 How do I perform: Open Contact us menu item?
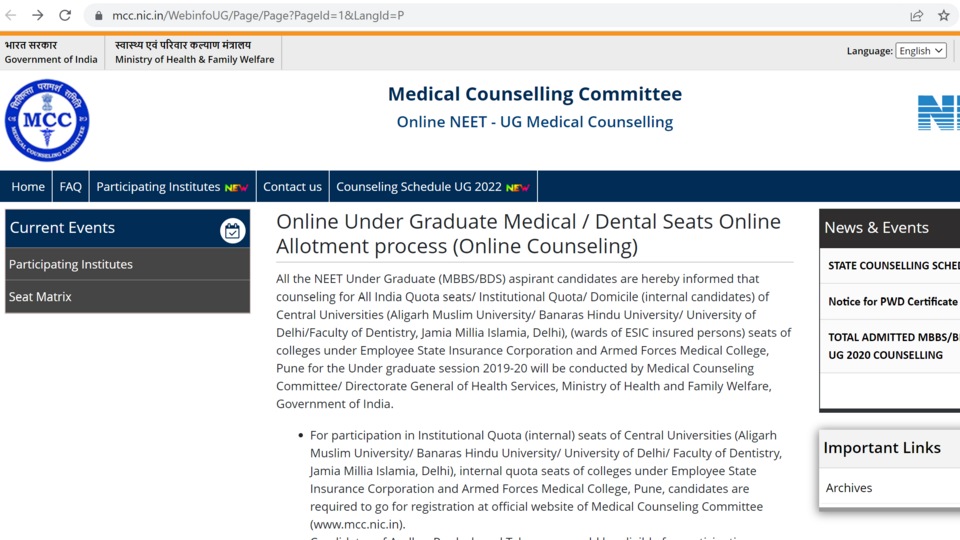[x=293, y=187]
